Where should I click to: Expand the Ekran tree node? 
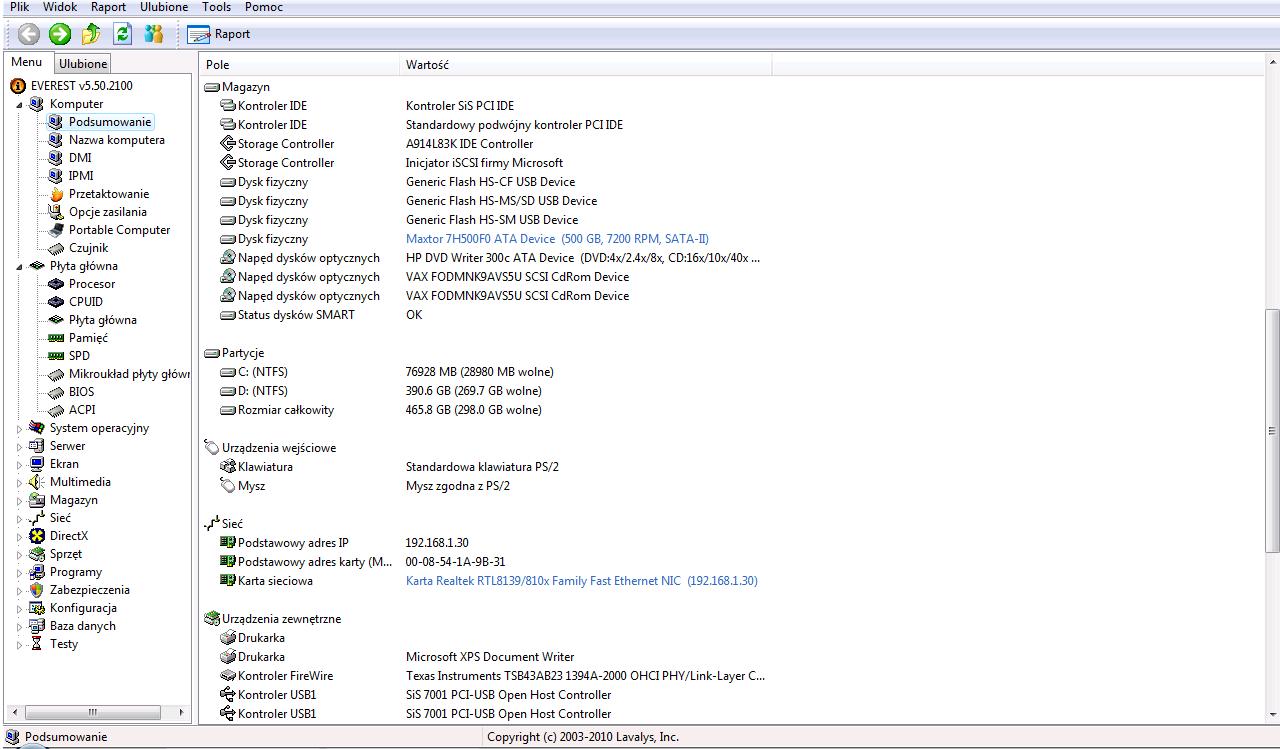pyautogui.click(x=19, y=464)
